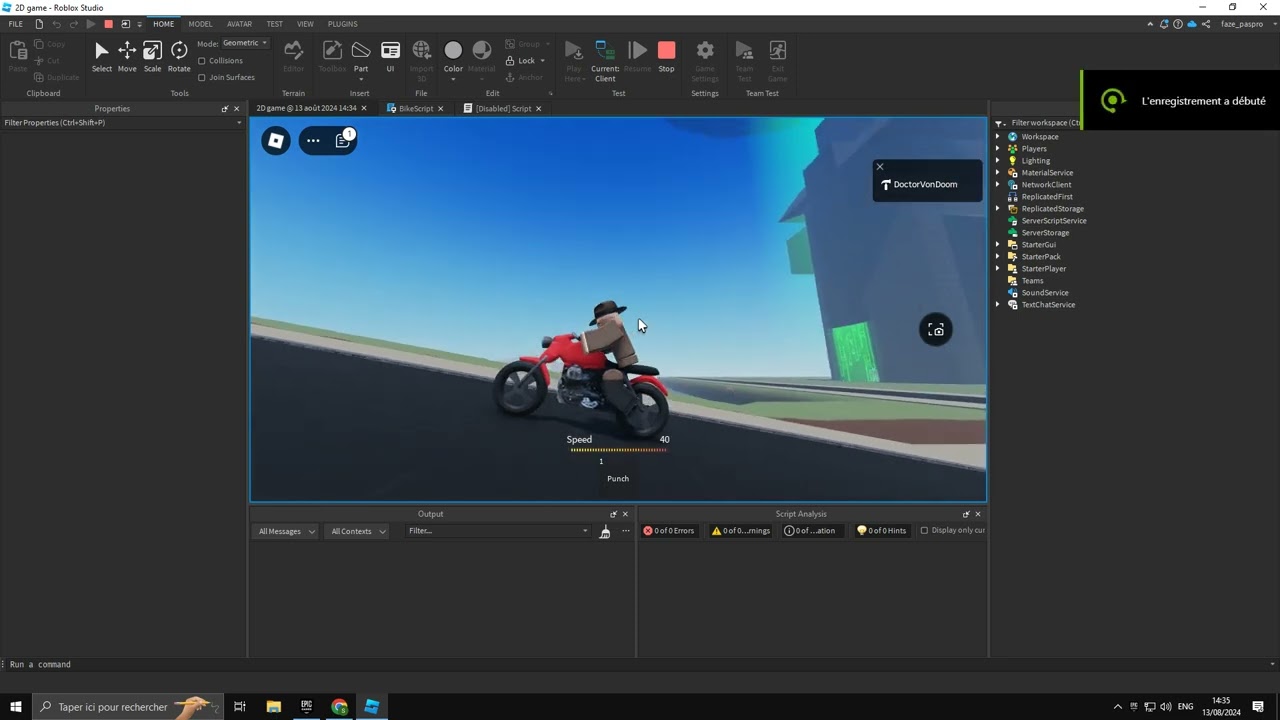1280x720 pixels.
Task: Click the Color swatch in ribbon
Action: click(453, 52)
